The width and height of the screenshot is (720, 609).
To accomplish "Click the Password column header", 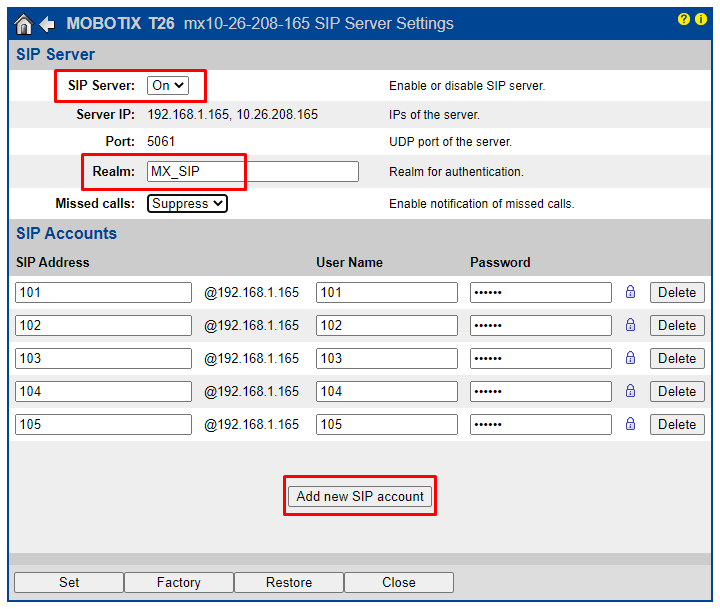I will (500, 262).
